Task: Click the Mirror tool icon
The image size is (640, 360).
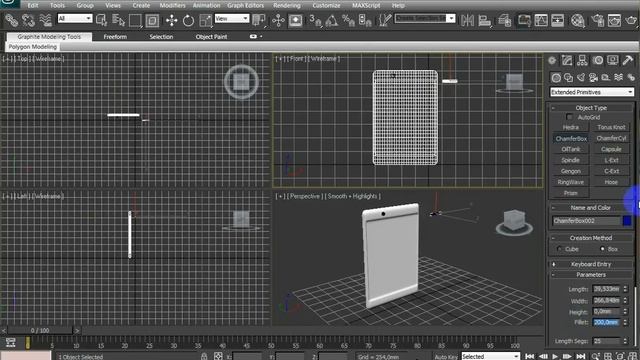Action: pos(467,20)
